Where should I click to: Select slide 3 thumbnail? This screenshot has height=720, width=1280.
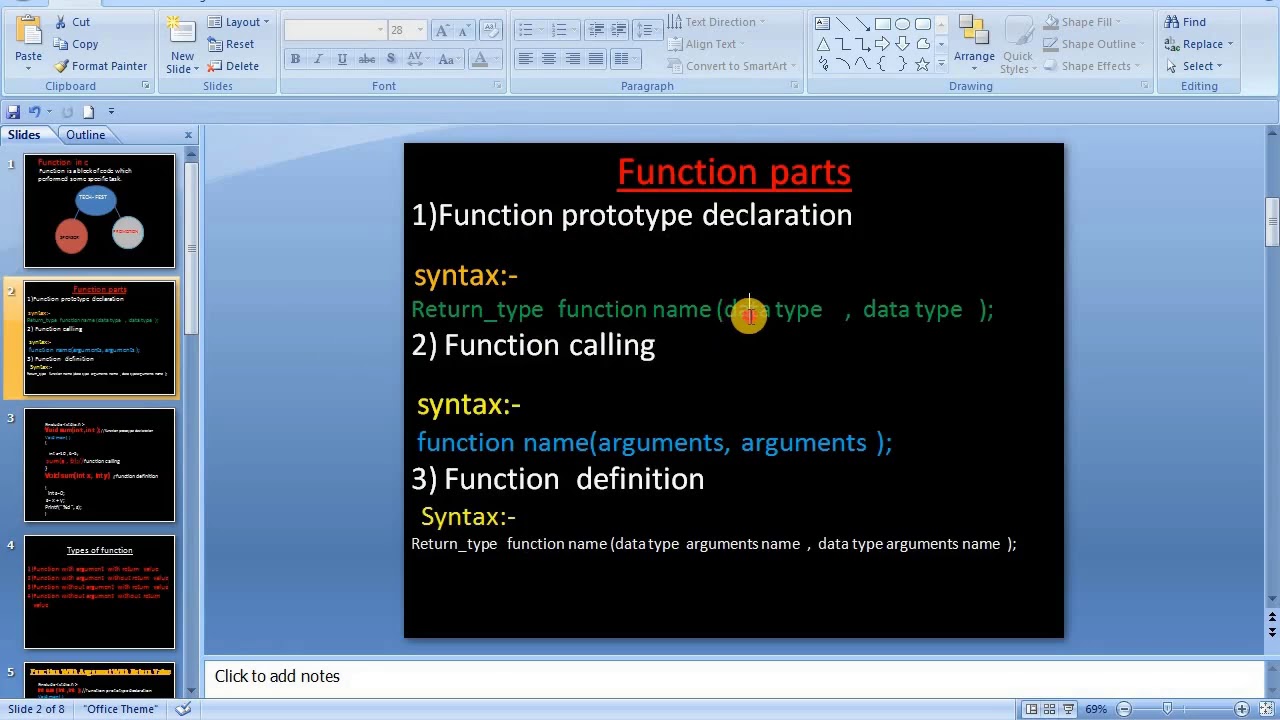(x=99, y=465)
